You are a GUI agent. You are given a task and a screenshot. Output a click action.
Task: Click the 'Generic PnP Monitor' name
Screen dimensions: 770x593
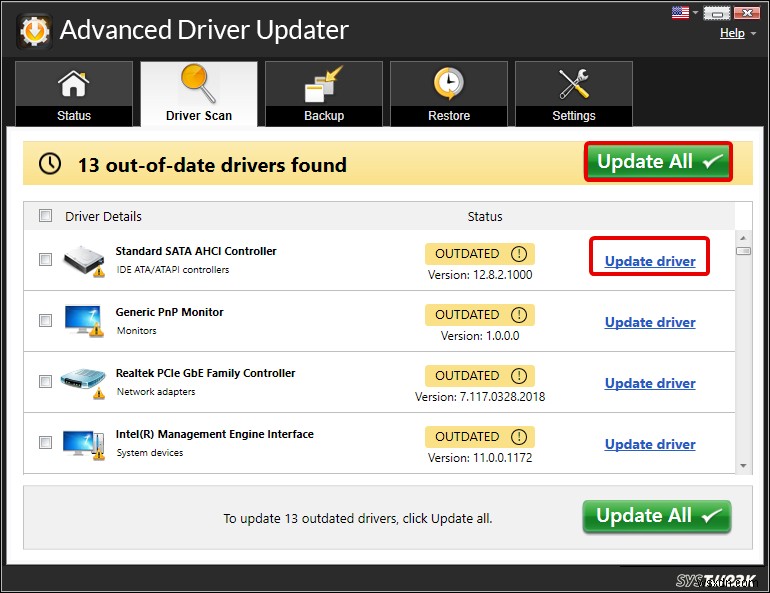click(169, 312)
